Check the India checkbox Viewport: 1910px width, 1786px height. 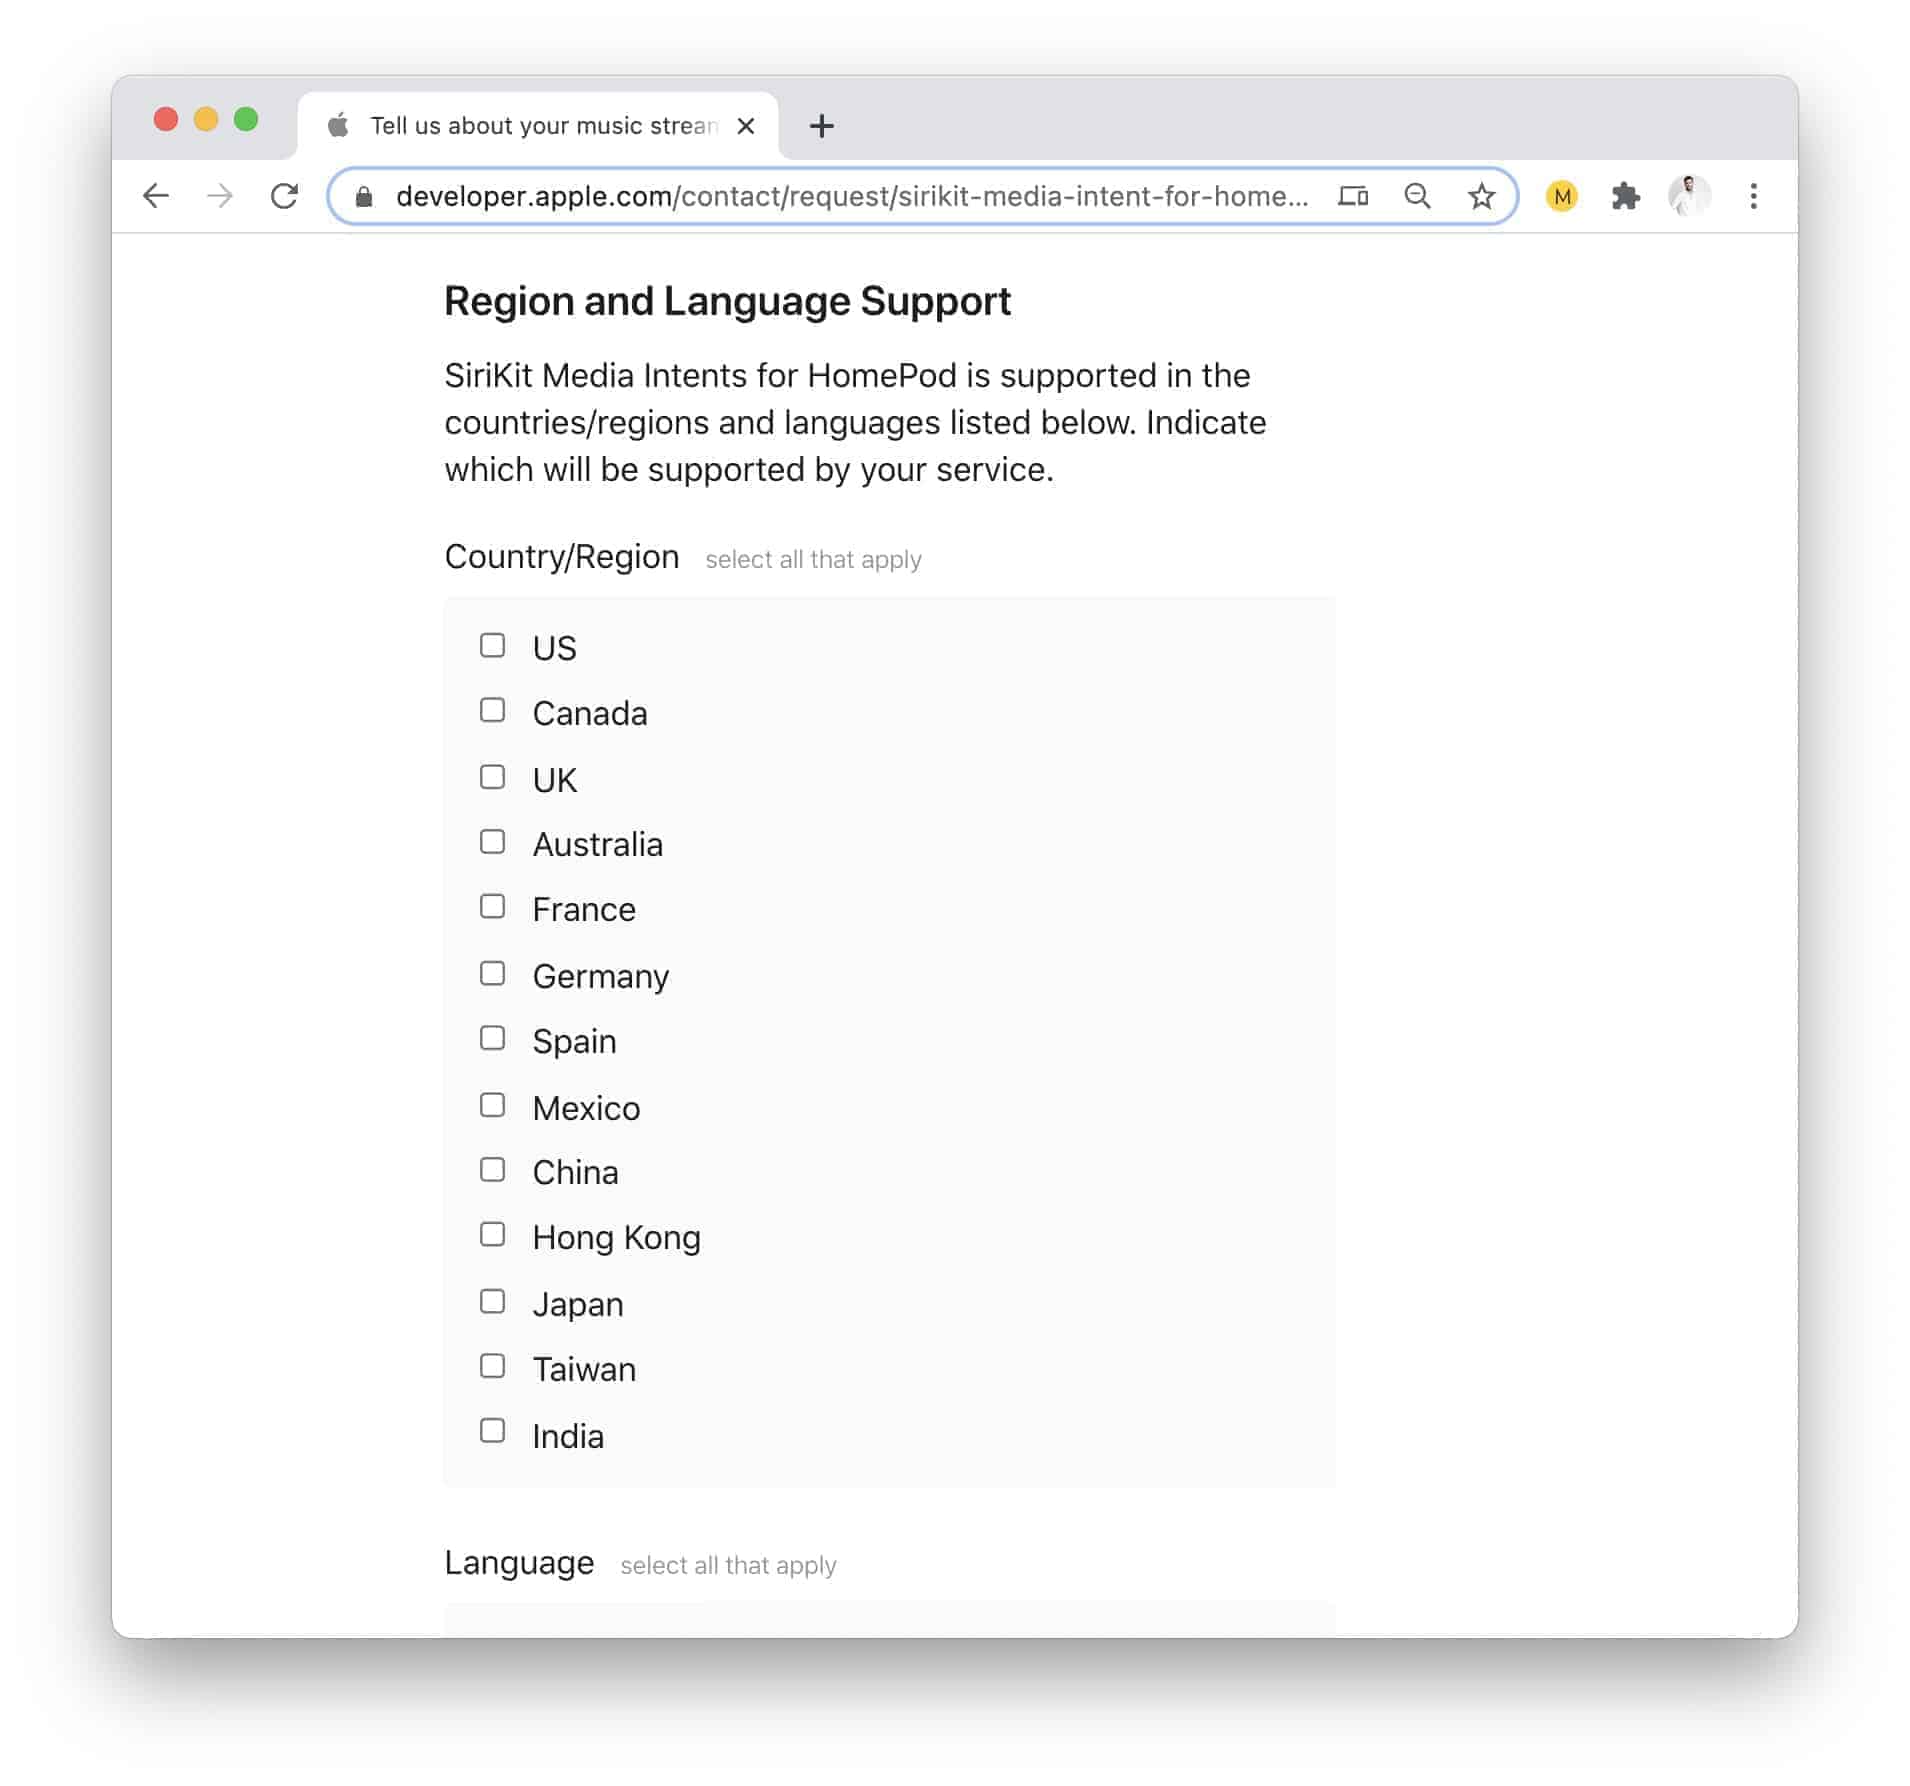pyautogui.click(x=492, y=1432)
